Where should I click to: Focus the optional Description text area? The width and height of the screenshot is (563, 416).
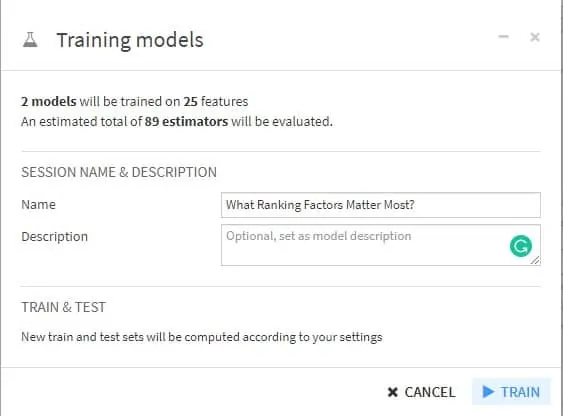[x=381, y=245]
